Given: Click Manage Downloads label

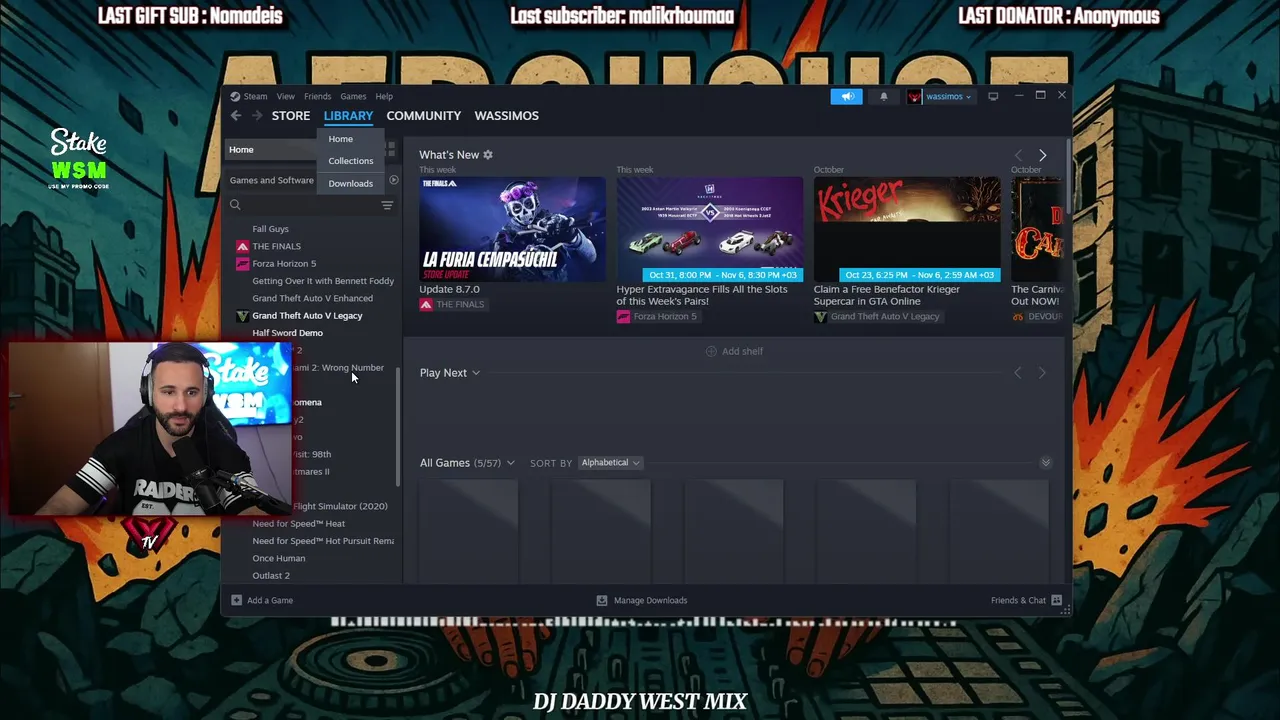Looking at the screenshot, I should (651, 600).
